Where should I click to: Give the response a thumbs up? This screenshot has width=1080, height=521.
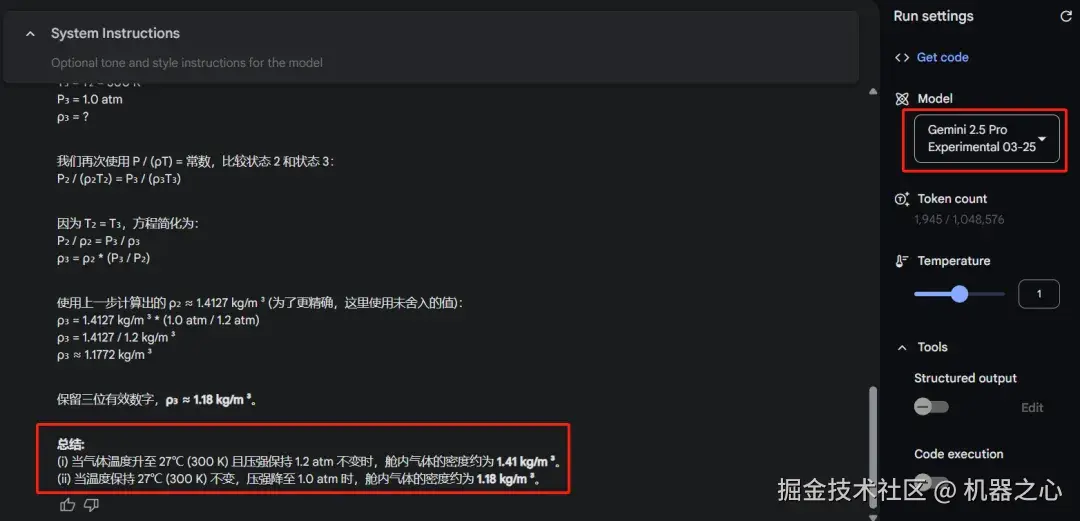[x=68, y=506]
